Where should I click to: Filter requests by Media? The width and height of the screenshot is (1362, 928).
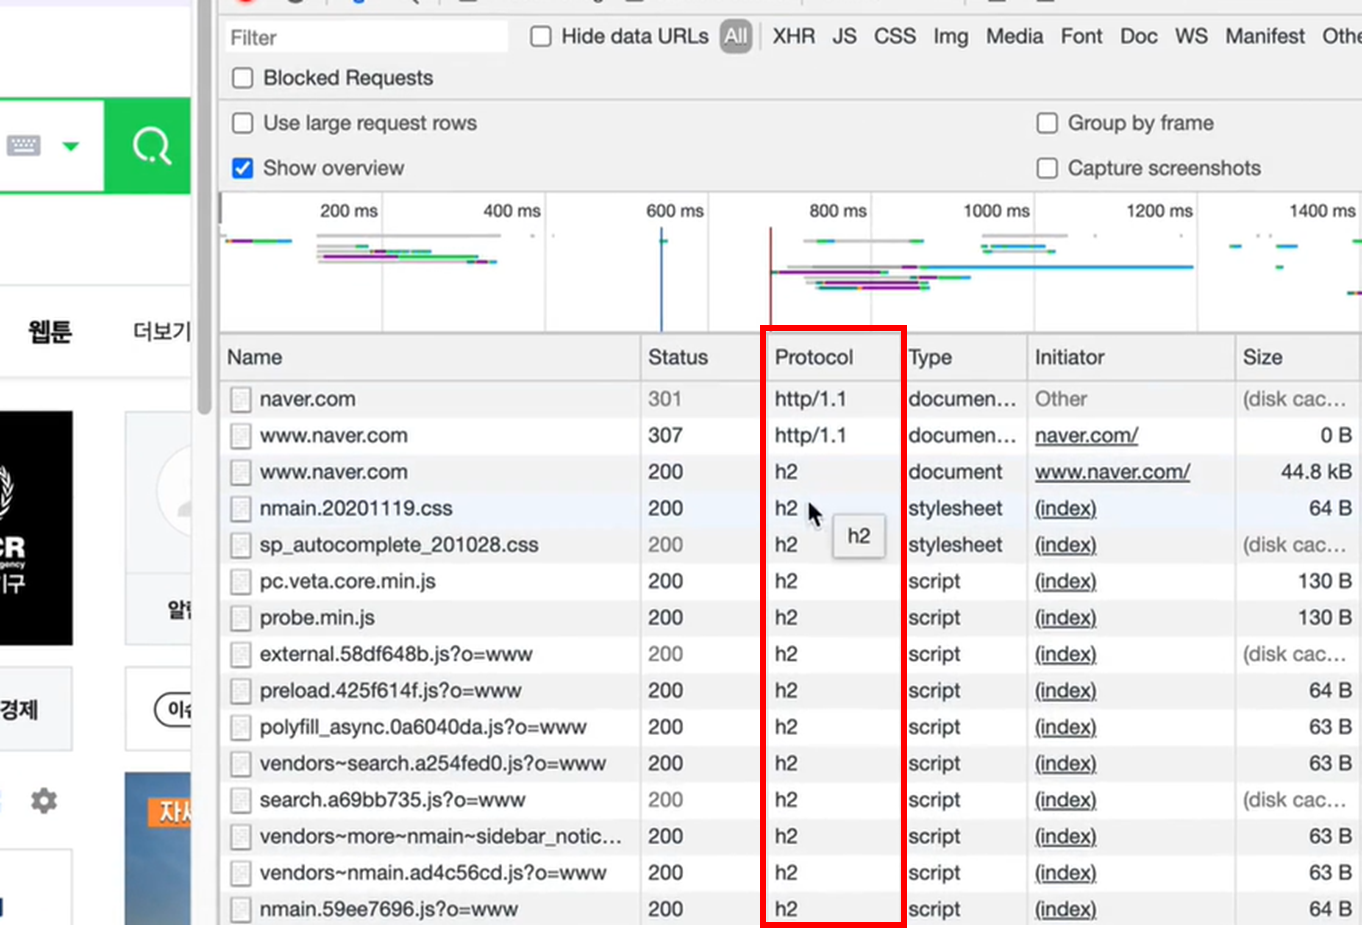click(x=1014, y=37)
